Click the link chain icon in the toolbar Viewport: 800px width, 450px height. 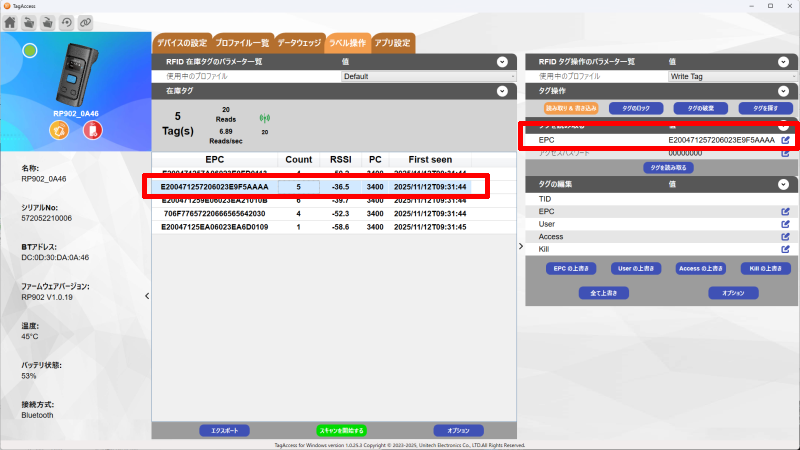tap(85, 21)
